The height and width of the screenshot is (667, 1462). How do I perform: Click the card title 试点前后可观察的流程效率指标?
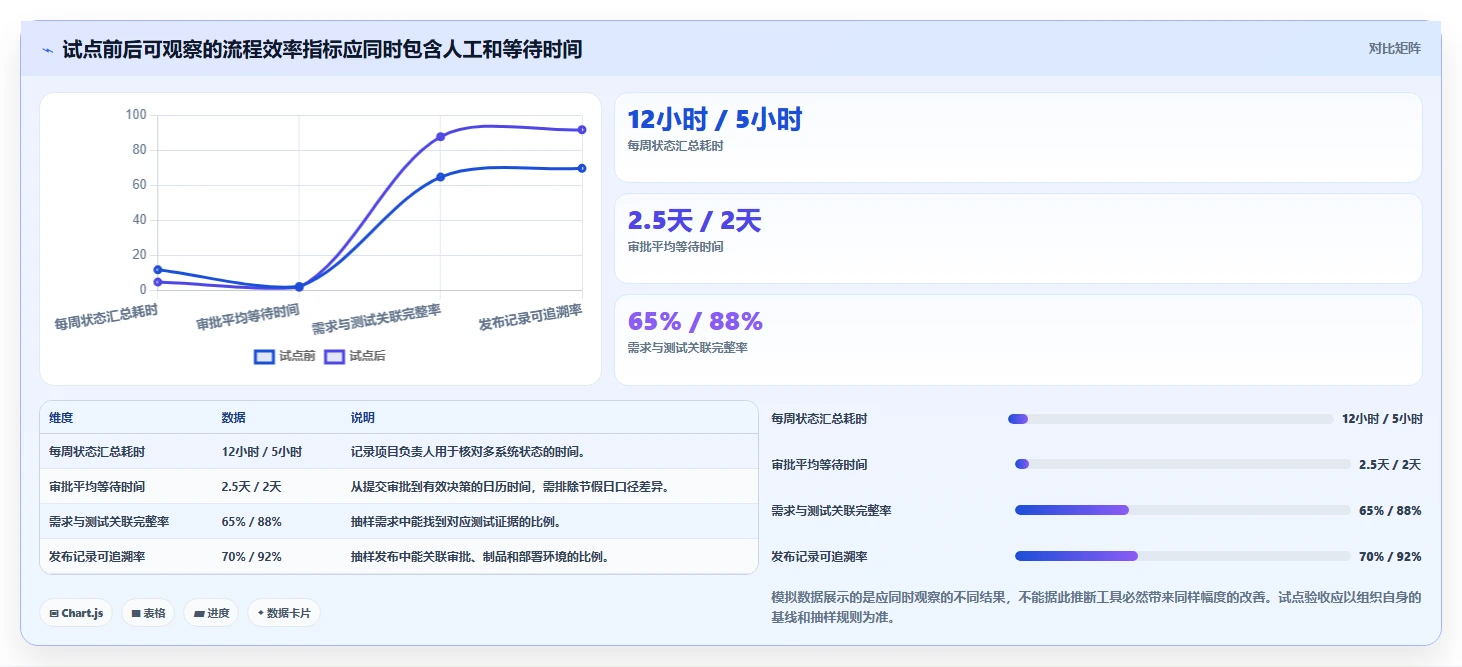point(322,49)
